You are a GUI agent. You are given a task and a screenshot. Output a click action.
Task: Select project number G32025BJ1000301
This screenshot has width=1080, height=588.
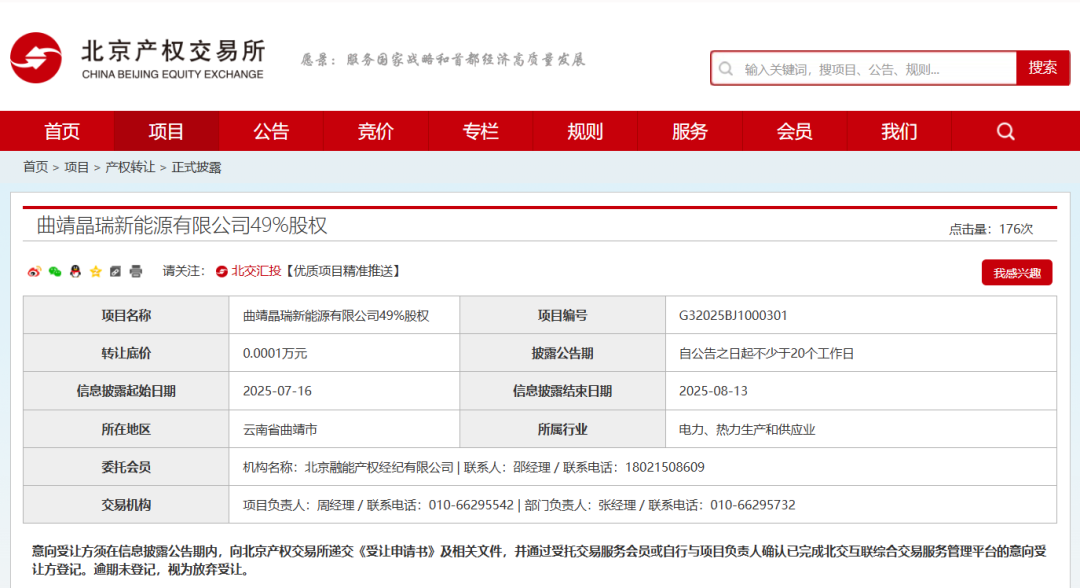click(733, 315)
